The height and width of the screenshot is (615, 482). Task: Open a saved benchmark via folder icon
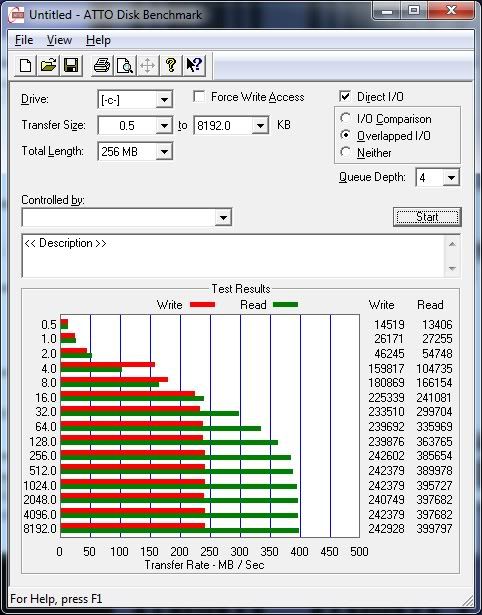click(48, 65)
